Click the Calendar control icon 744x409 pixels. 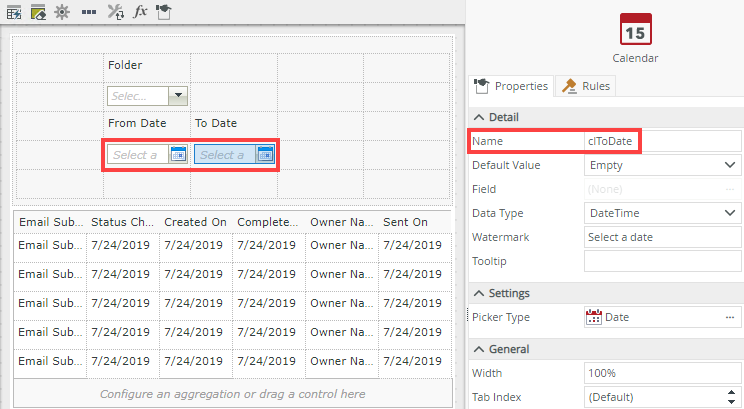pyautogui.click(x=635, y=29)
